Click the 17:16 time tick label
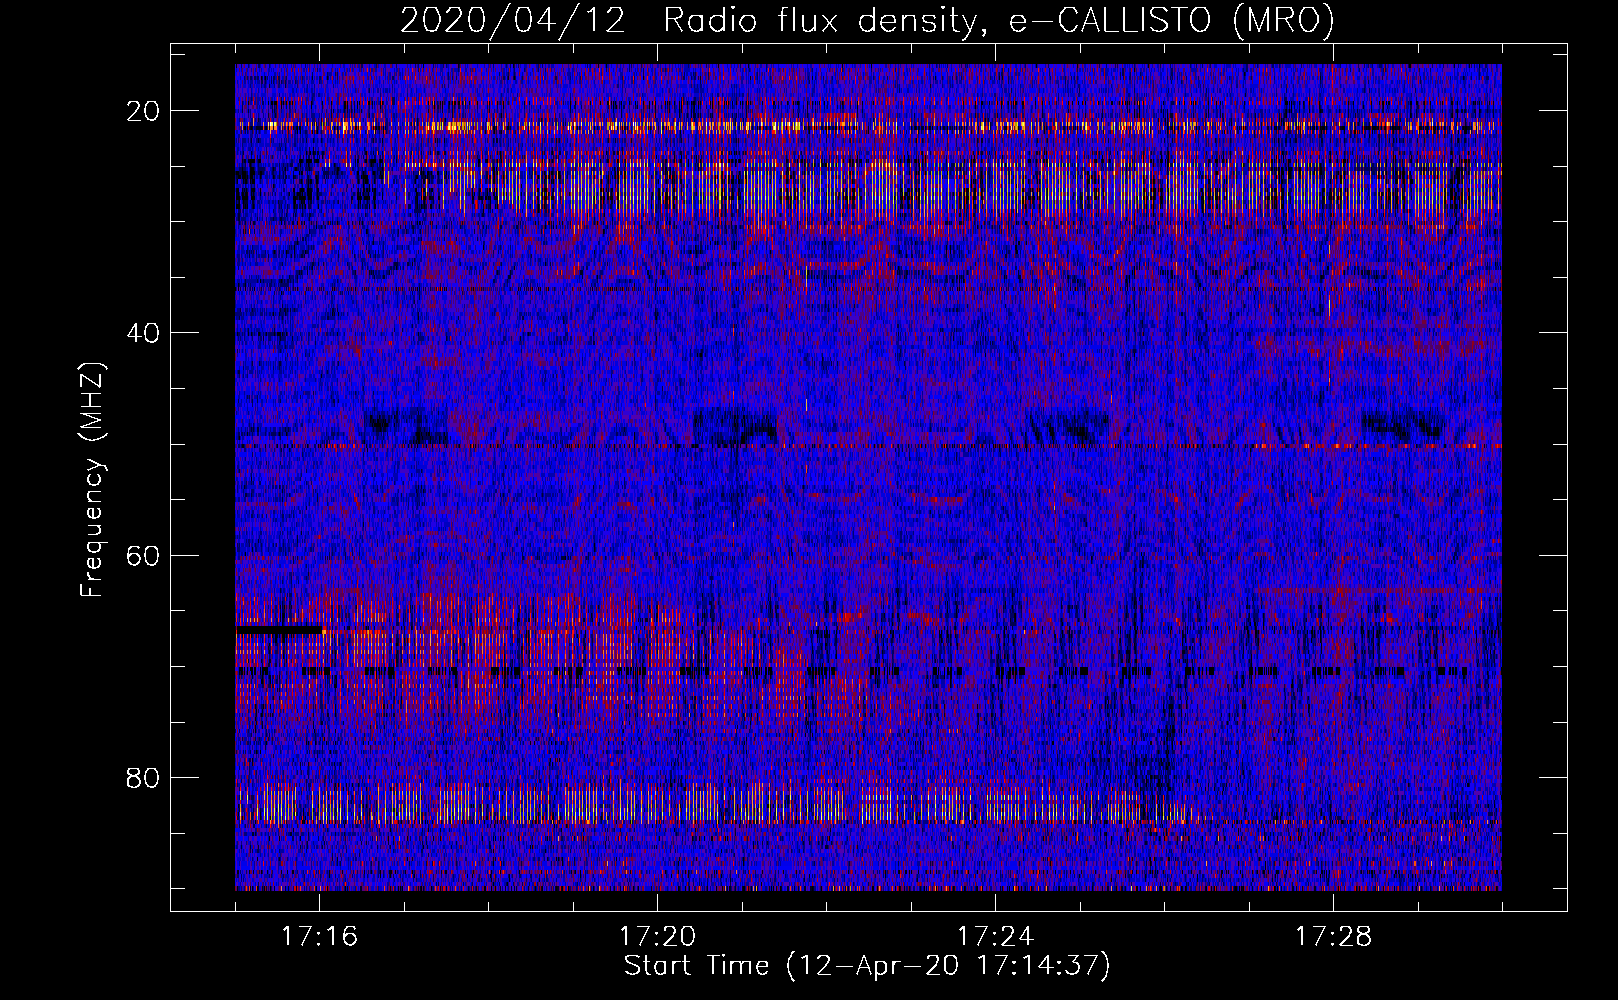 [319, 937]
